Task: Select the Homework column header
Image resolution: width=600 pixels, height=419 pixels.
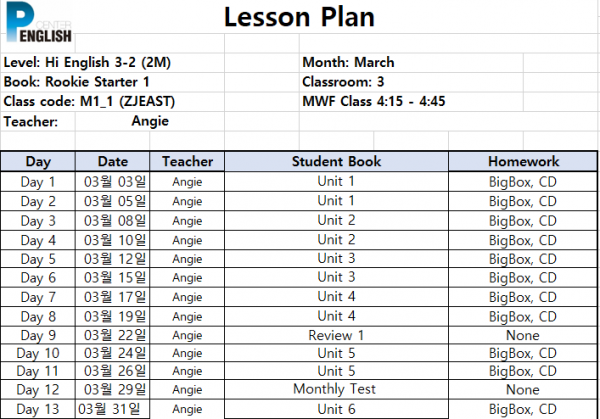Action: tap(523, 161)
